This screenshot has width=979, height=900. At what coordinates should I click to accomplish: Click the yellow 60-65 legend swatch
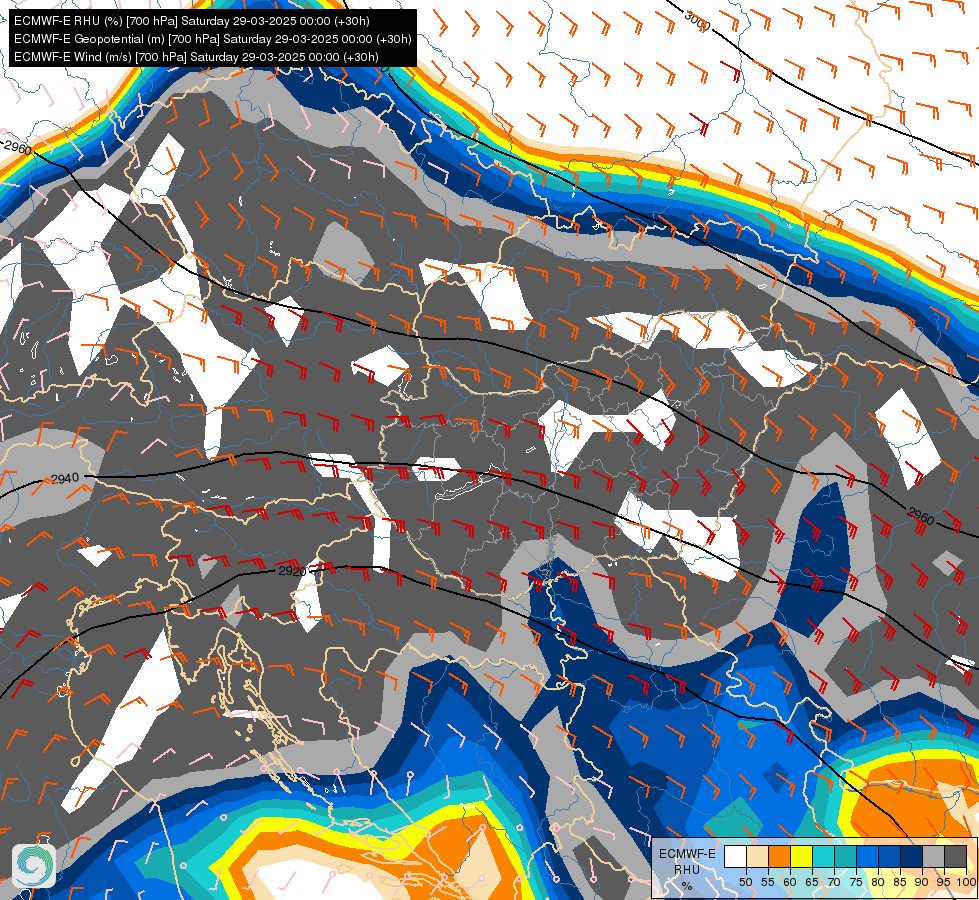pyautogui.click(x=802, y=856)
